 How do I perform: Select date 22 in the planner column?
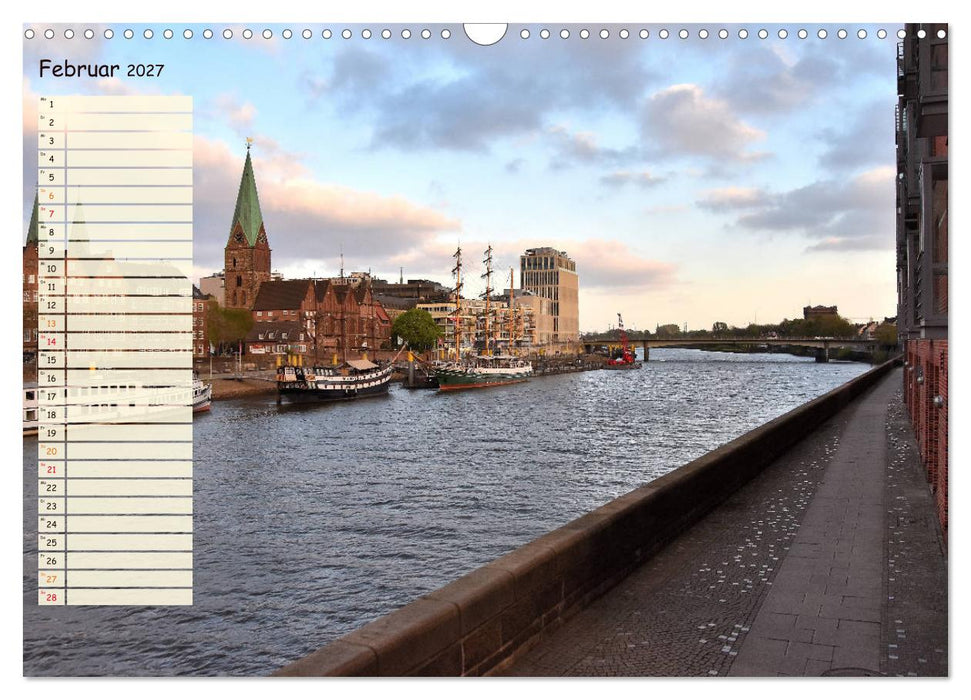click(x=51, y=488)
